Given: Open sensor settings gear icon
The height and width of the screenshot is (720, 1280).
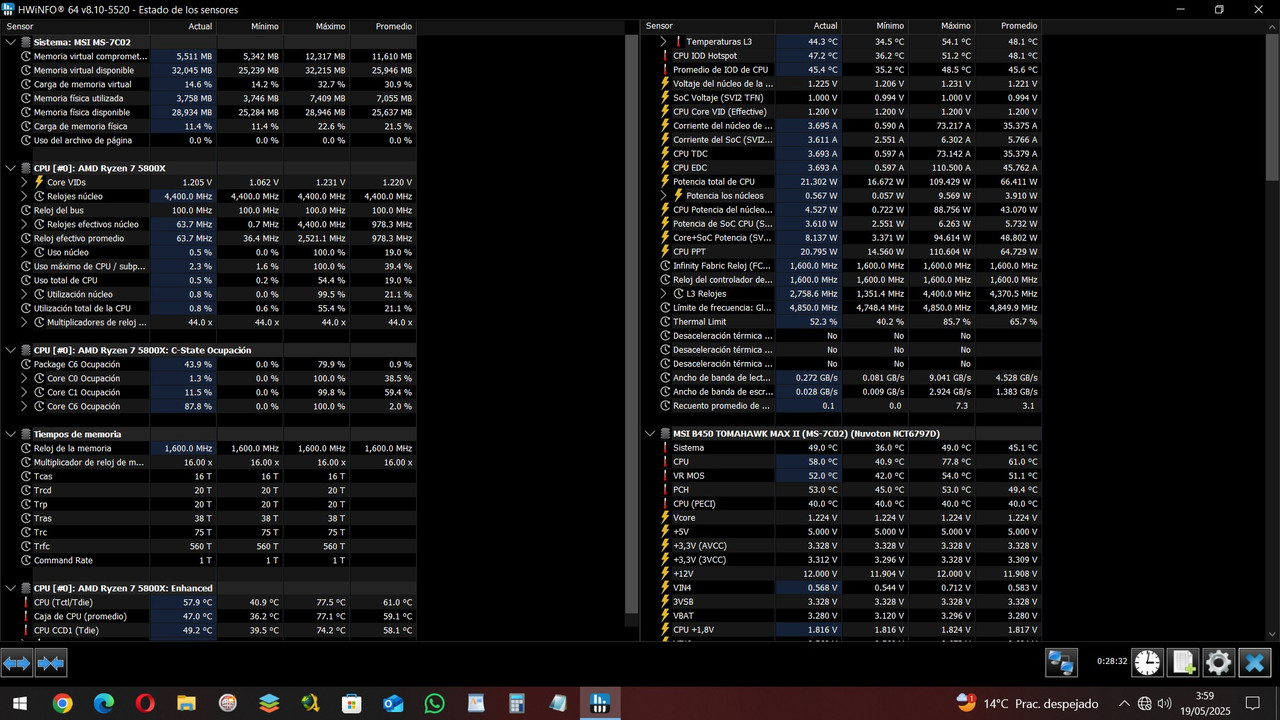Looking at the screenshot, I should click(1218, 662).
